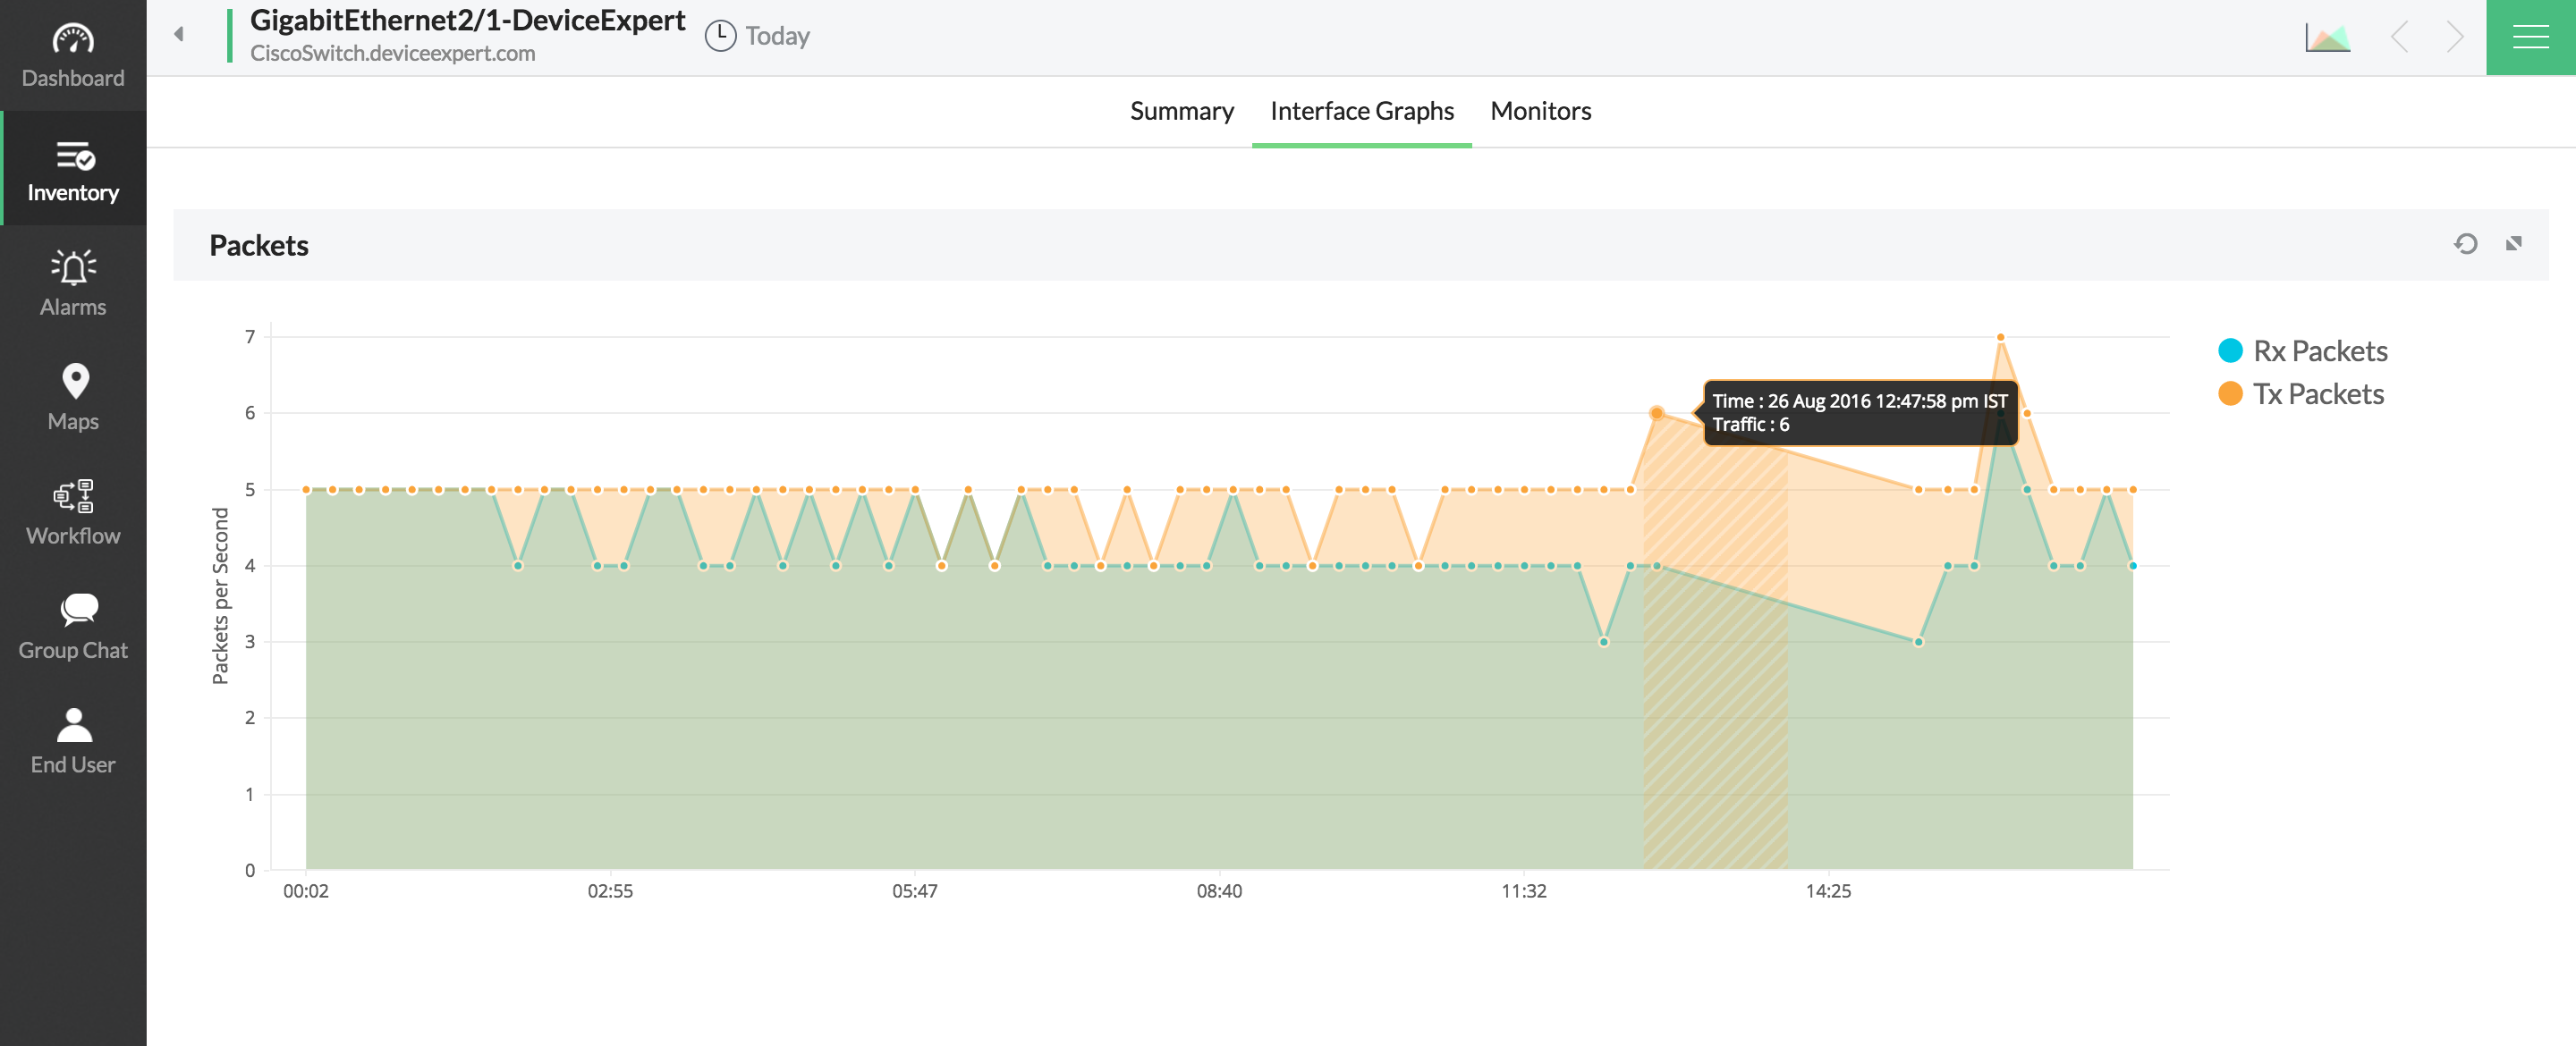This screenshot has height=1046, width=2576.
Task: Open Group Chat
Action: (73, 627)
